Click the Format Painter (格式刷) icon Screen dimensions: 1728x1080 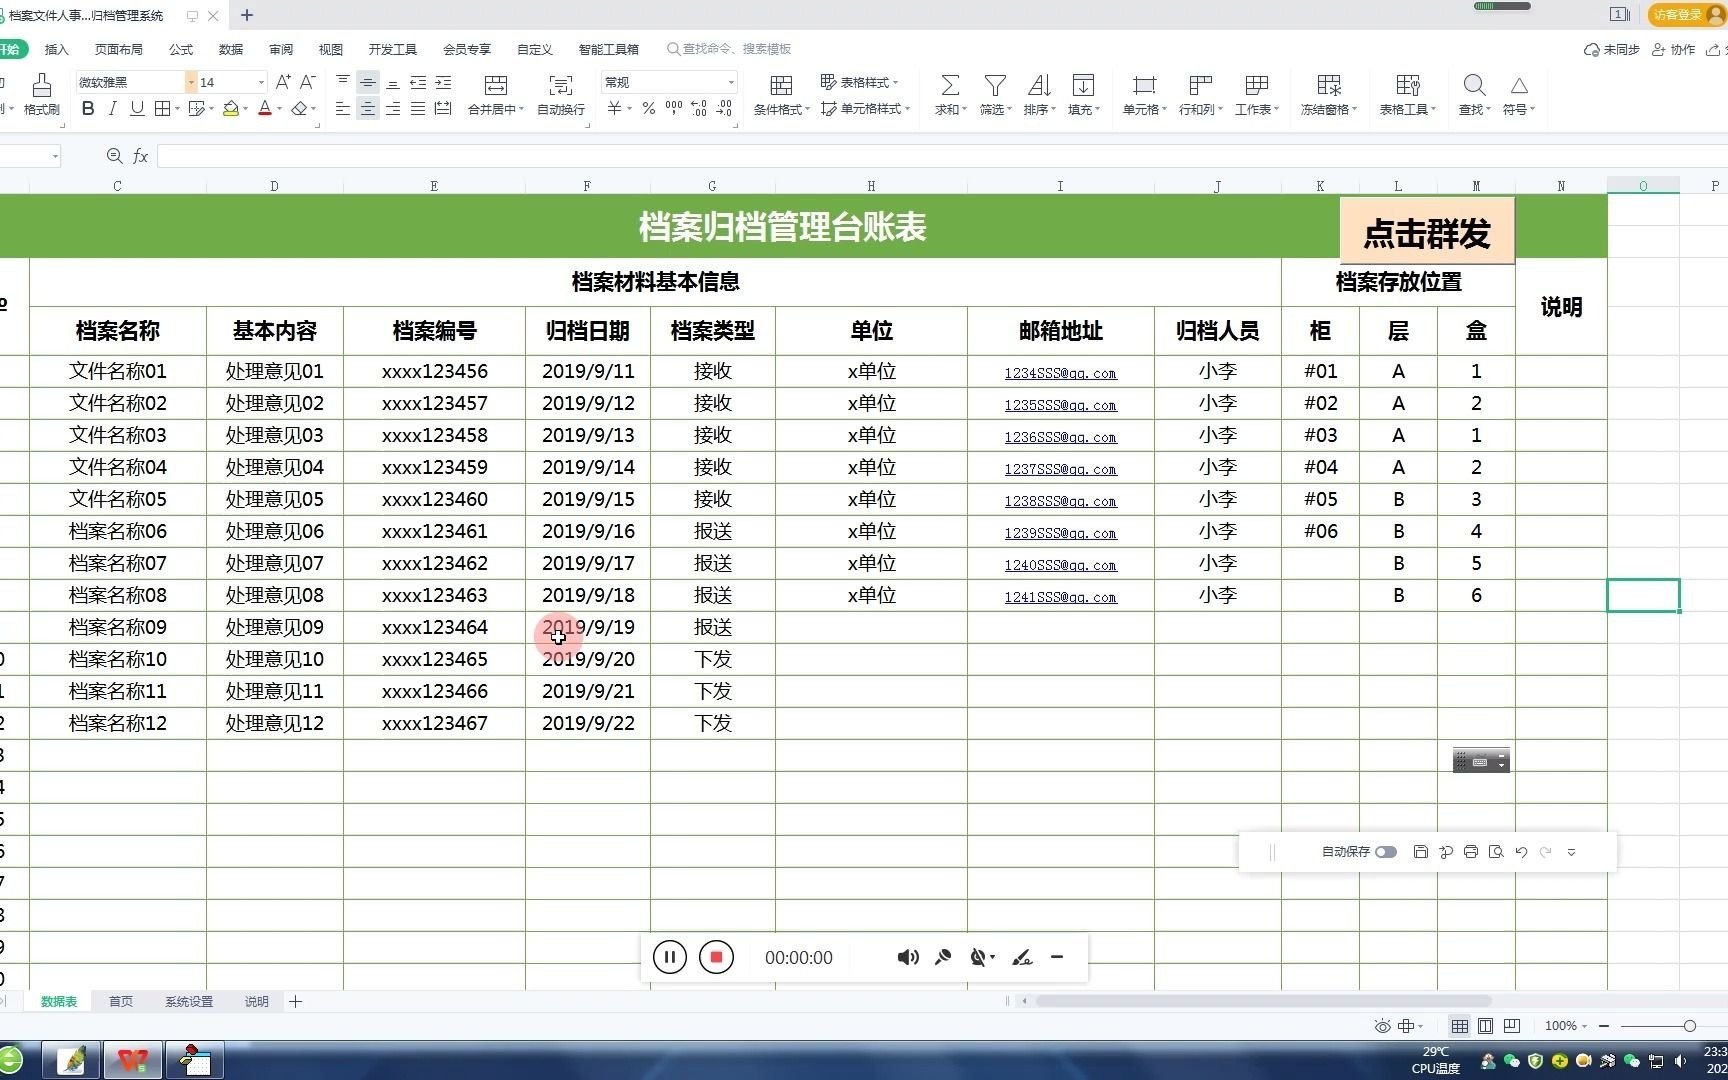pyautogui.click(x=42, y=85)
